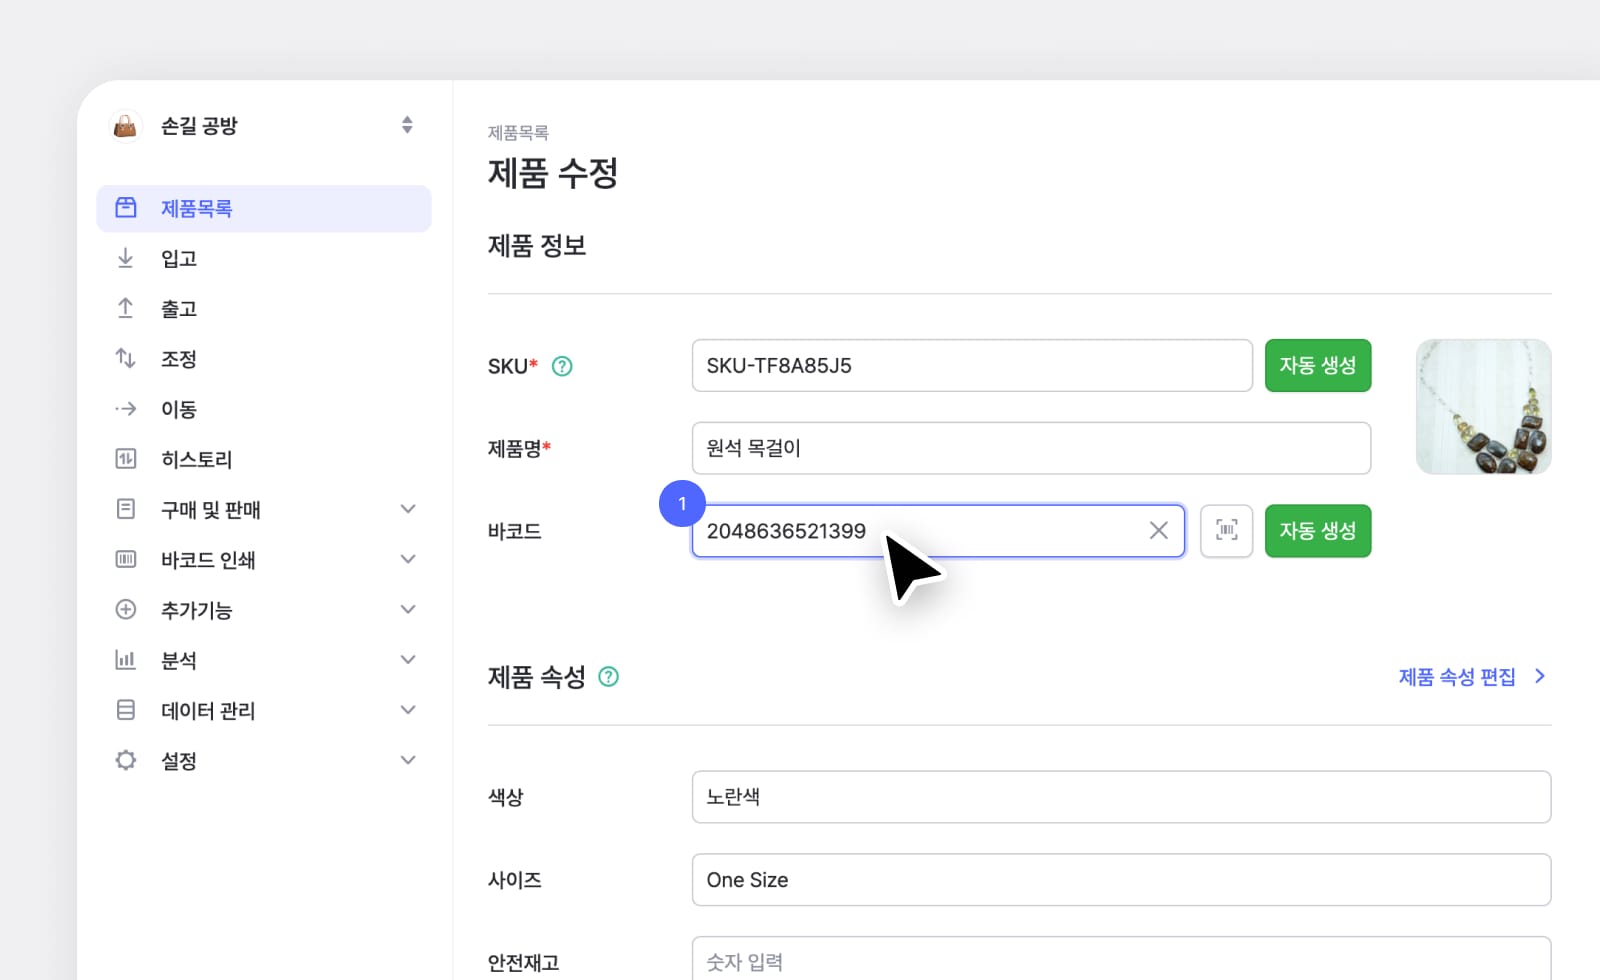The height and width of the screenshot is (980, 1600).
Task: Click 자동 생성 button next to 바코드
Action: click(1318, 531)
